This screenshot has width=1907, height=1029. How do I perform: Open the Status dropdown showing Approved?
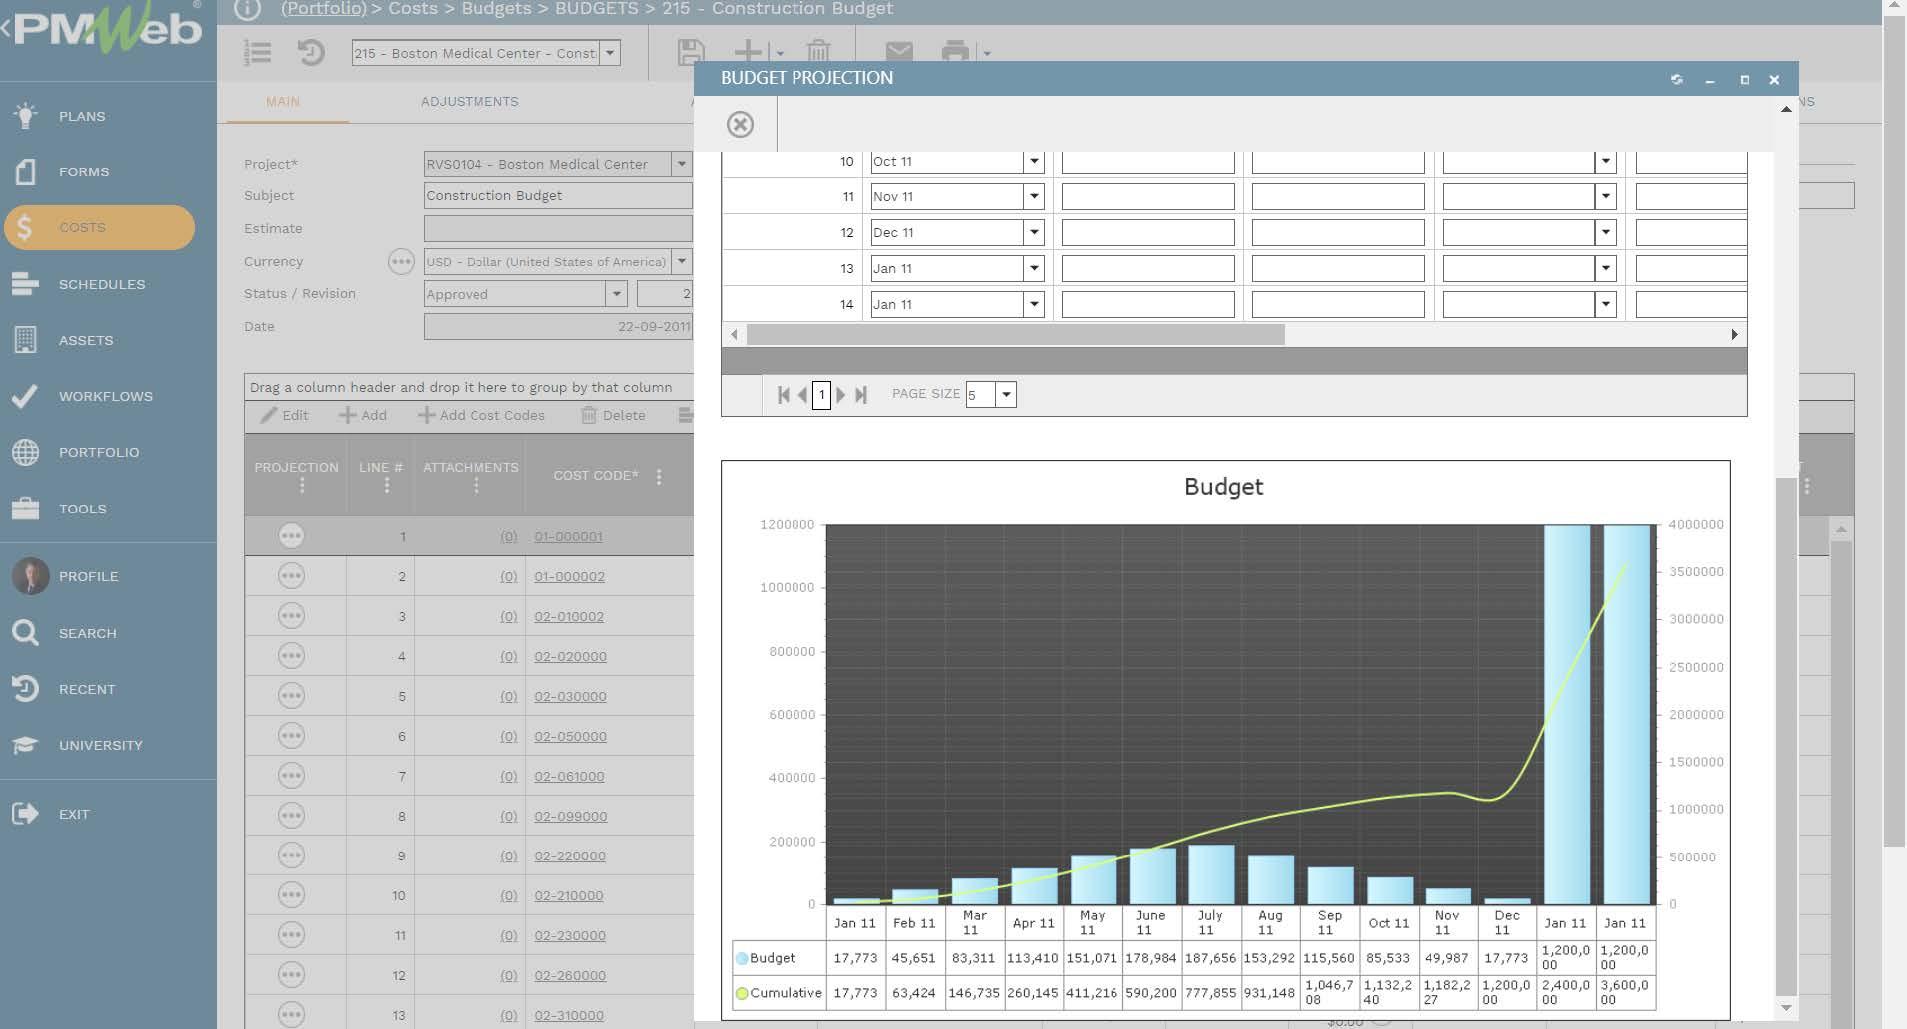pyautogui.click(x=616, y=294)
